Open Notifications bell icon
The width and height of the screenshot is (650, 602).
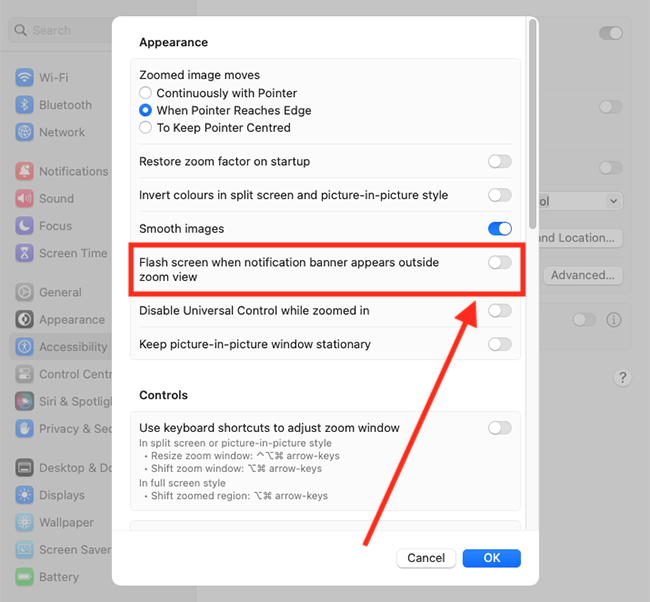pos(24,171)
